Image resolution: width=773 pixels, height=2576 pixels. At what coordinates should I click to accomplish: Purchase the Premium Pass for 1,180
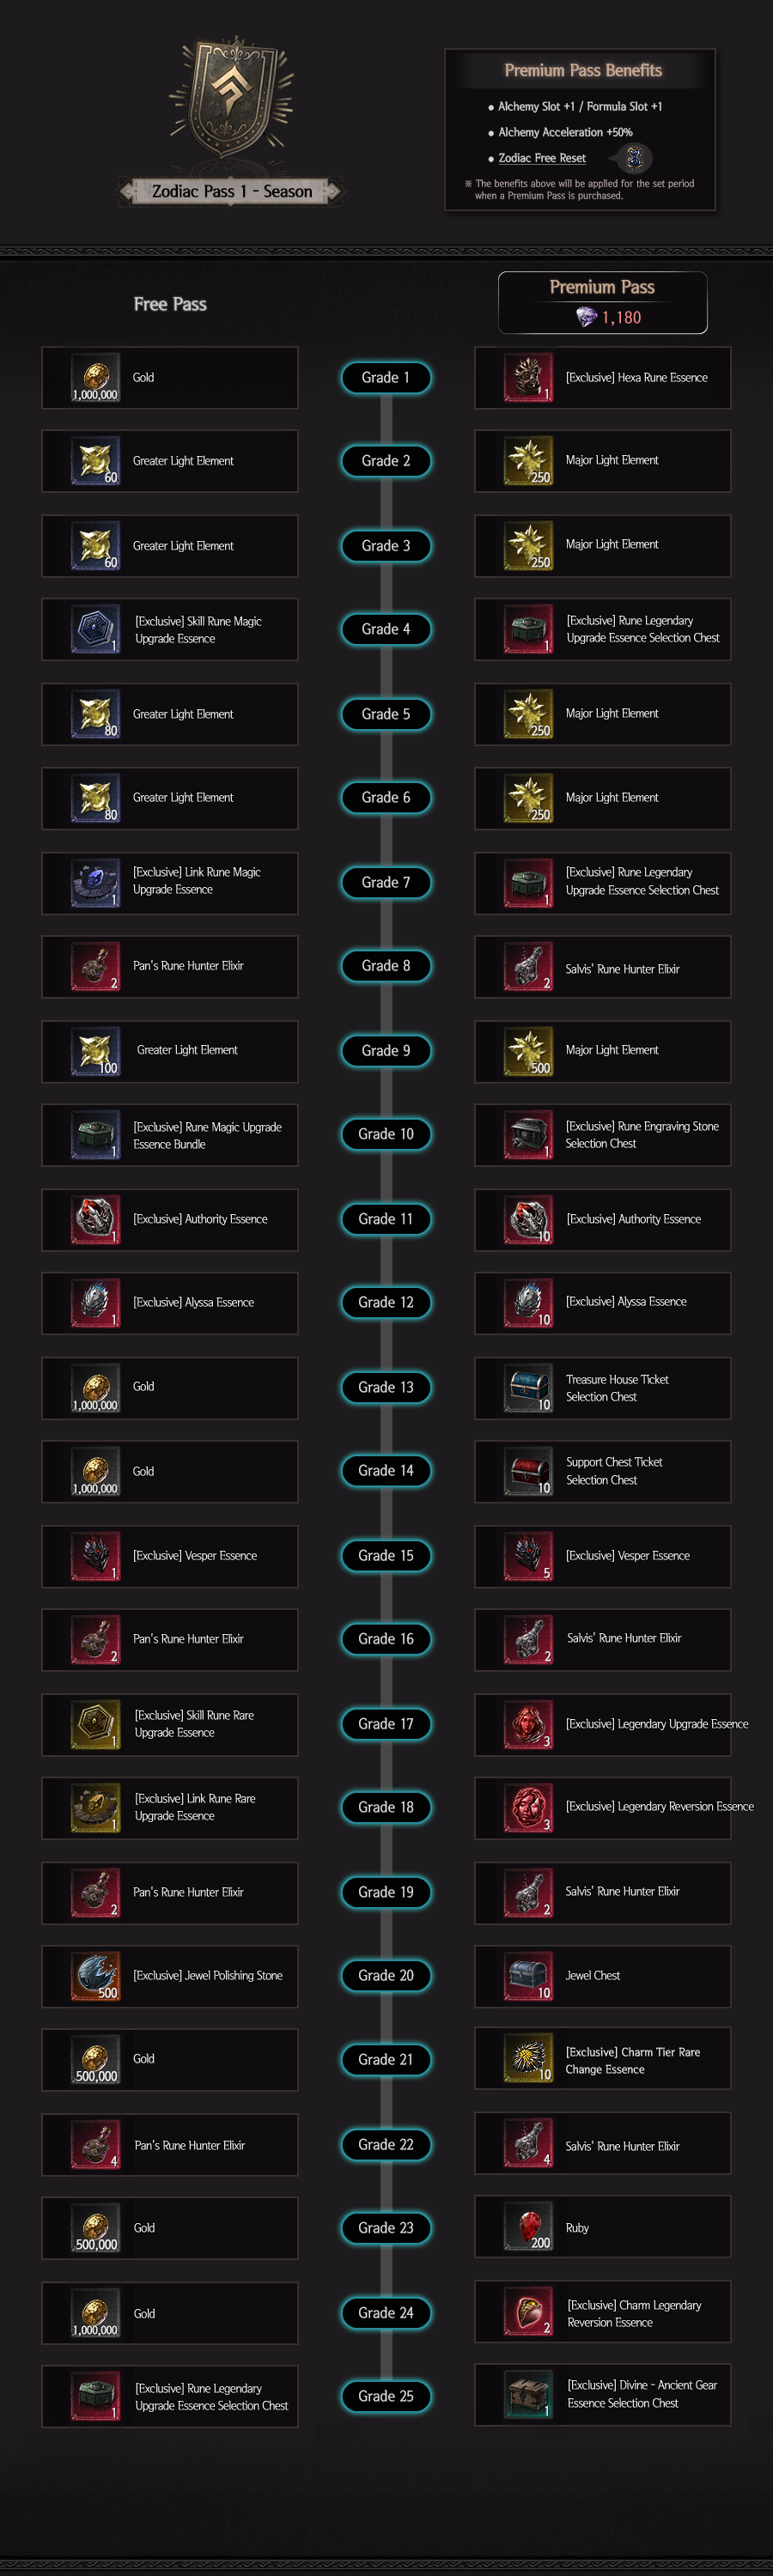click(x=602, y=303)
